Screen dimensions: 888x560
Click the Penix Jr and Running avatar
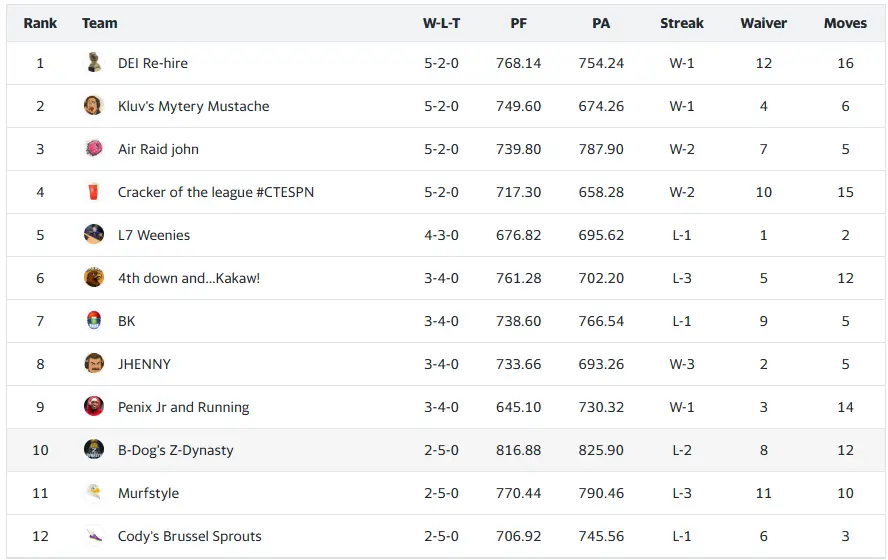(94, 407)
